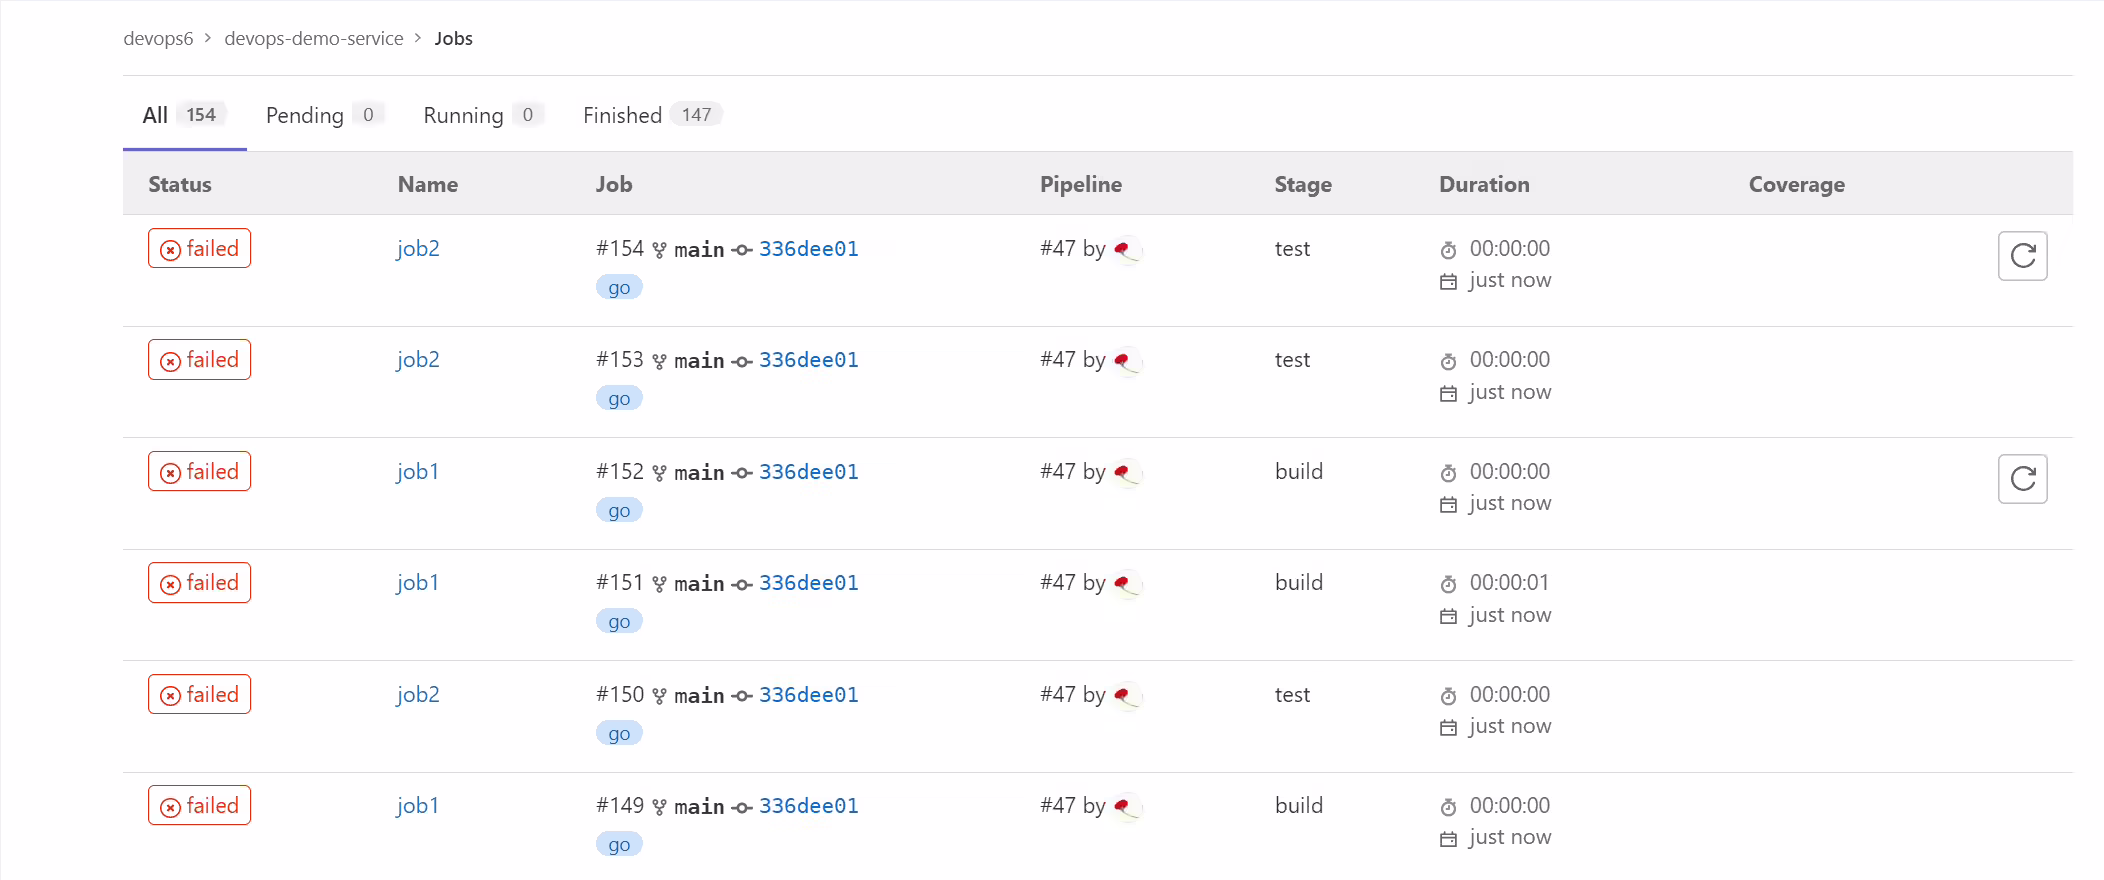
Task: Open the failed status badge of job #153
Action: pos(199,359)
